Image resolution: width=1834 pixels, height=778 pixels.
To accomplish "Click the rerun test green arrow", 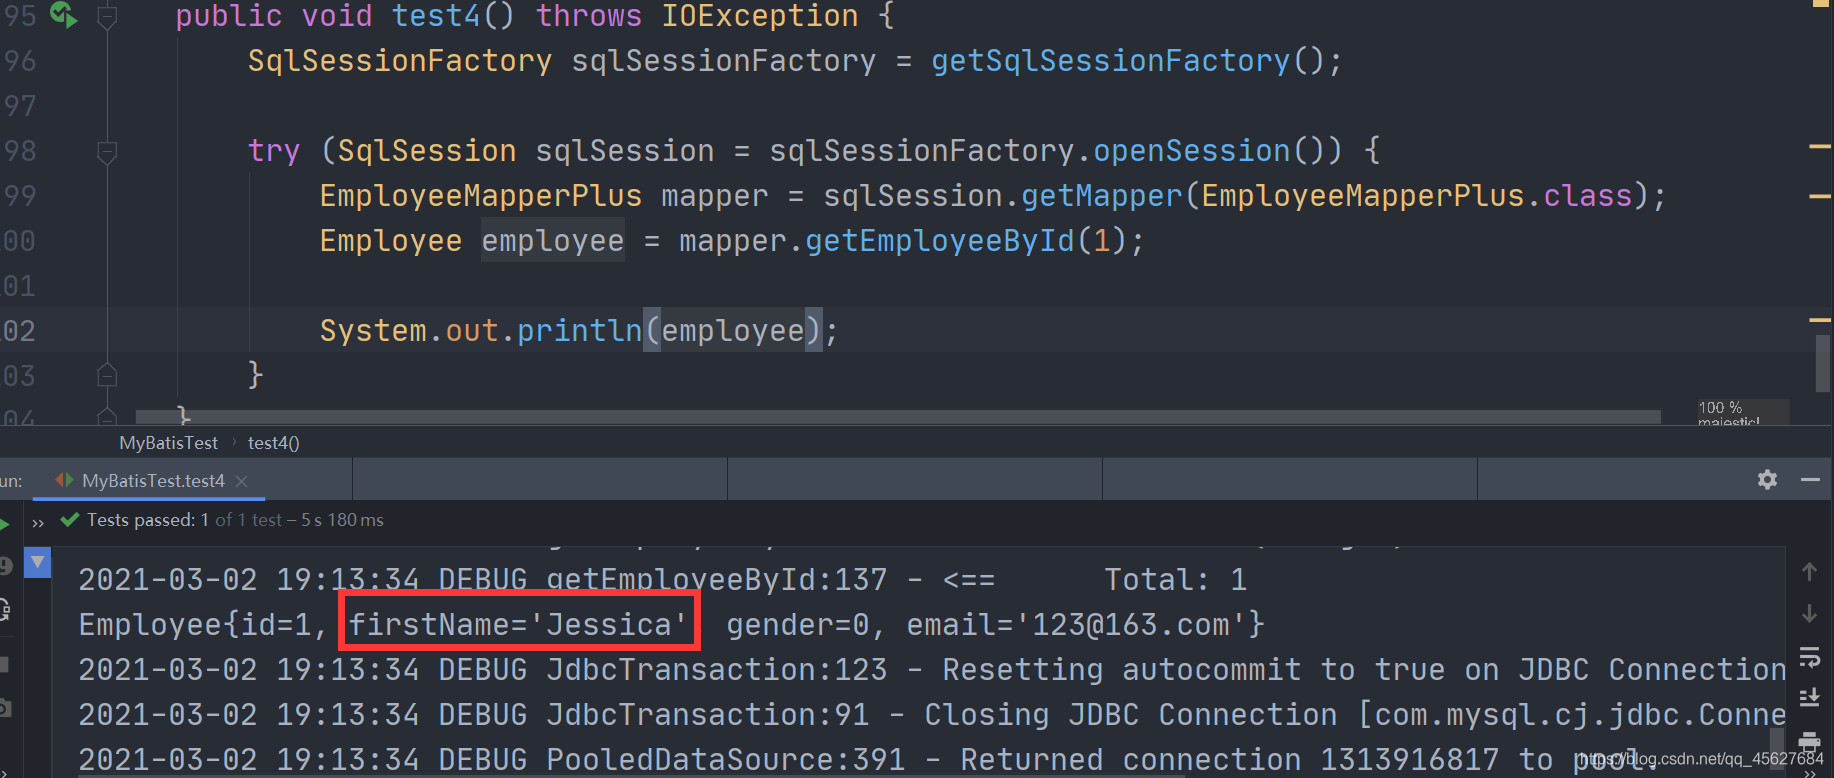I will 4,523.
